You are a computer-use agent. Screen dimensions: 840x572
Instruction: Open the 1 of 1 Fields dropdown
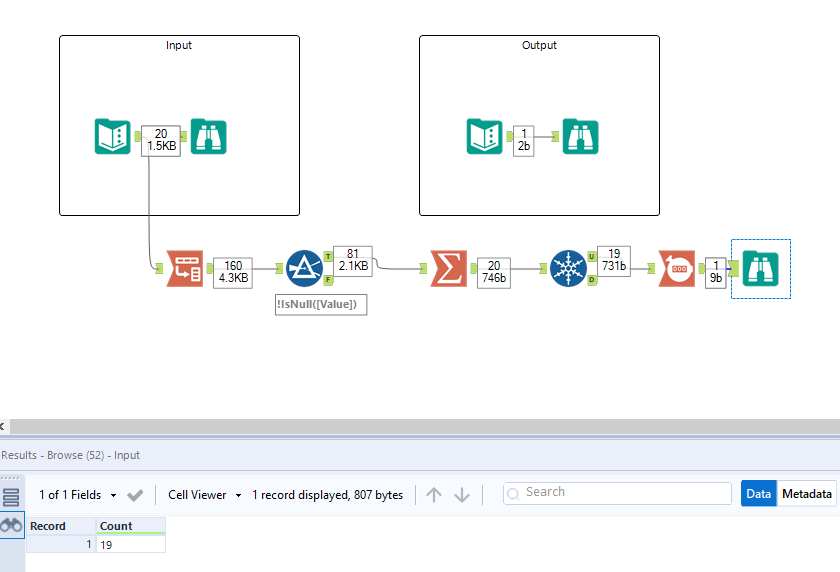click(78, 495)
